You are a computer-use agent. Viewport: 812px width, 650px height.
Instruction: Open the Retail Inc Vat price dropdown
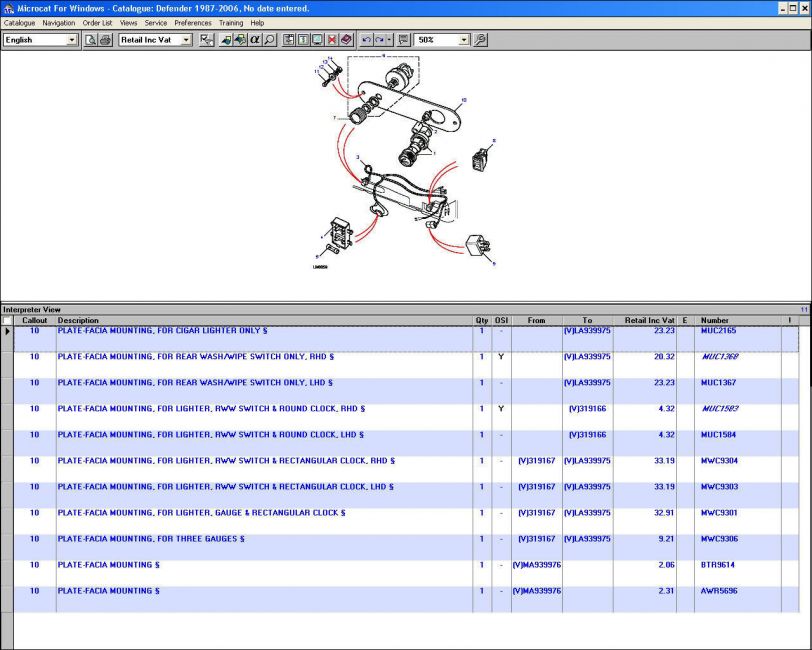click(186, 40)
